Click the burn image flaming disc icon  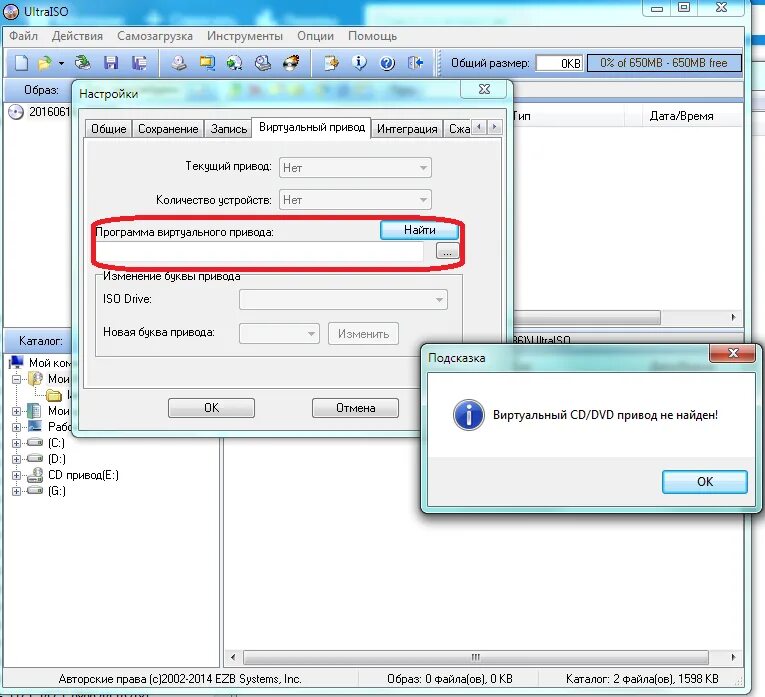[x=291, y=63]
